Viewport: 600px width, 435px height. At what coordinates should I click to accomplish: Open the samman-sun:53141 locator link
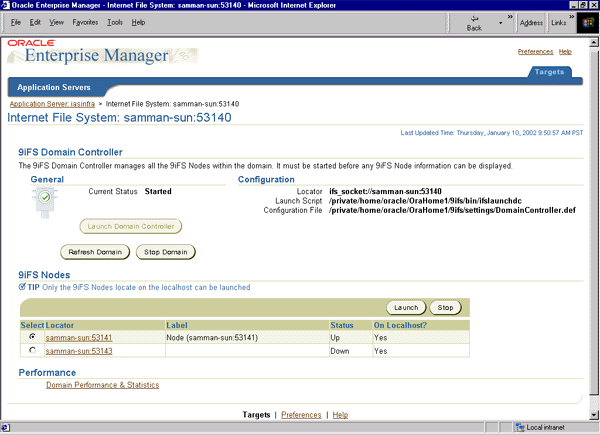79,338
